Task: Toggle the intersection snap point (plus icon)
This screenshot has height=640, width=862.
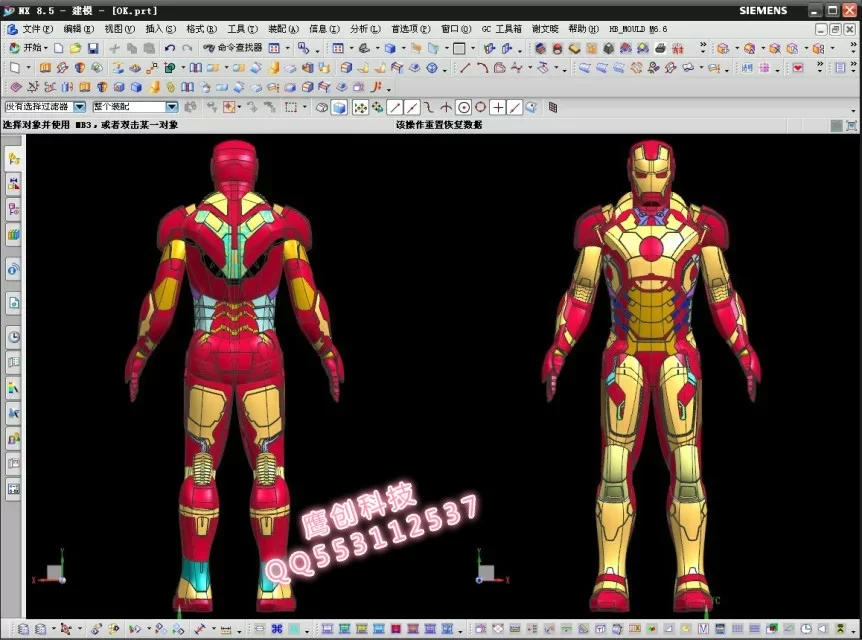Action: [x=497, y=107]
